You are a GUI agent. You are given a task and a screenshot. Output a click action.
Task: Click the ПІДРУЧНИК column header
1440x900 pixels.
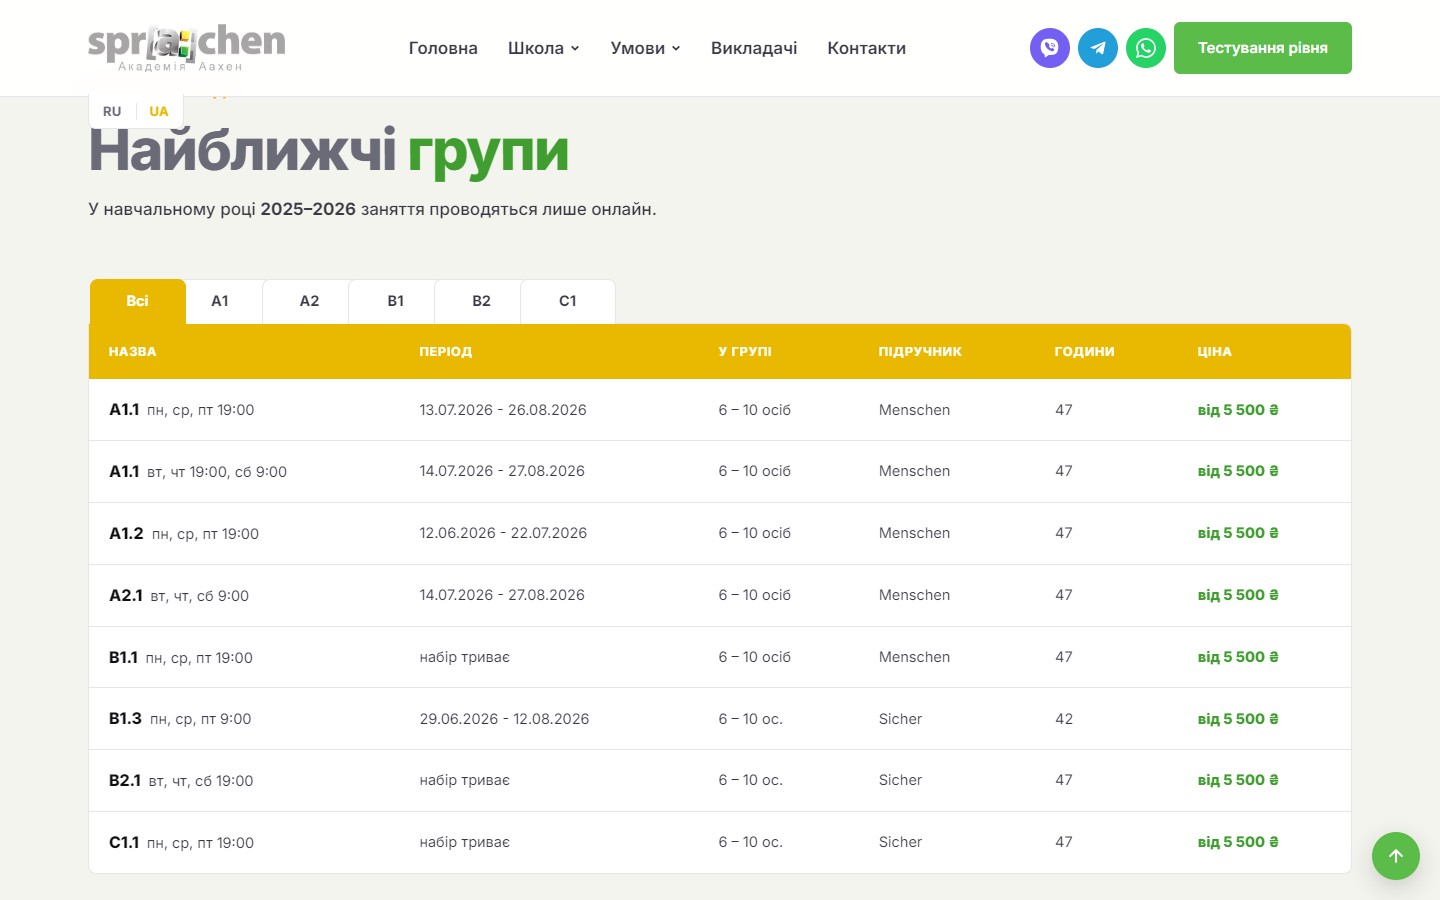click(x=920, y=352)
